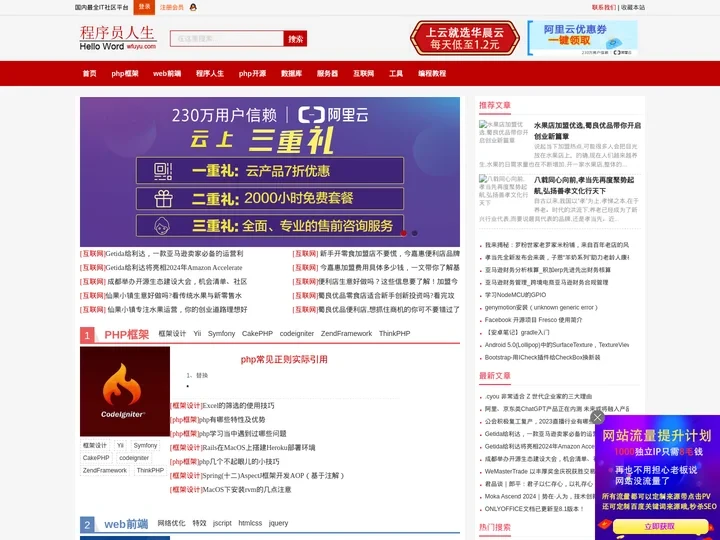Select the jquery tab in web前端 header
Viewport: 720px width, 540px height.
278,523
